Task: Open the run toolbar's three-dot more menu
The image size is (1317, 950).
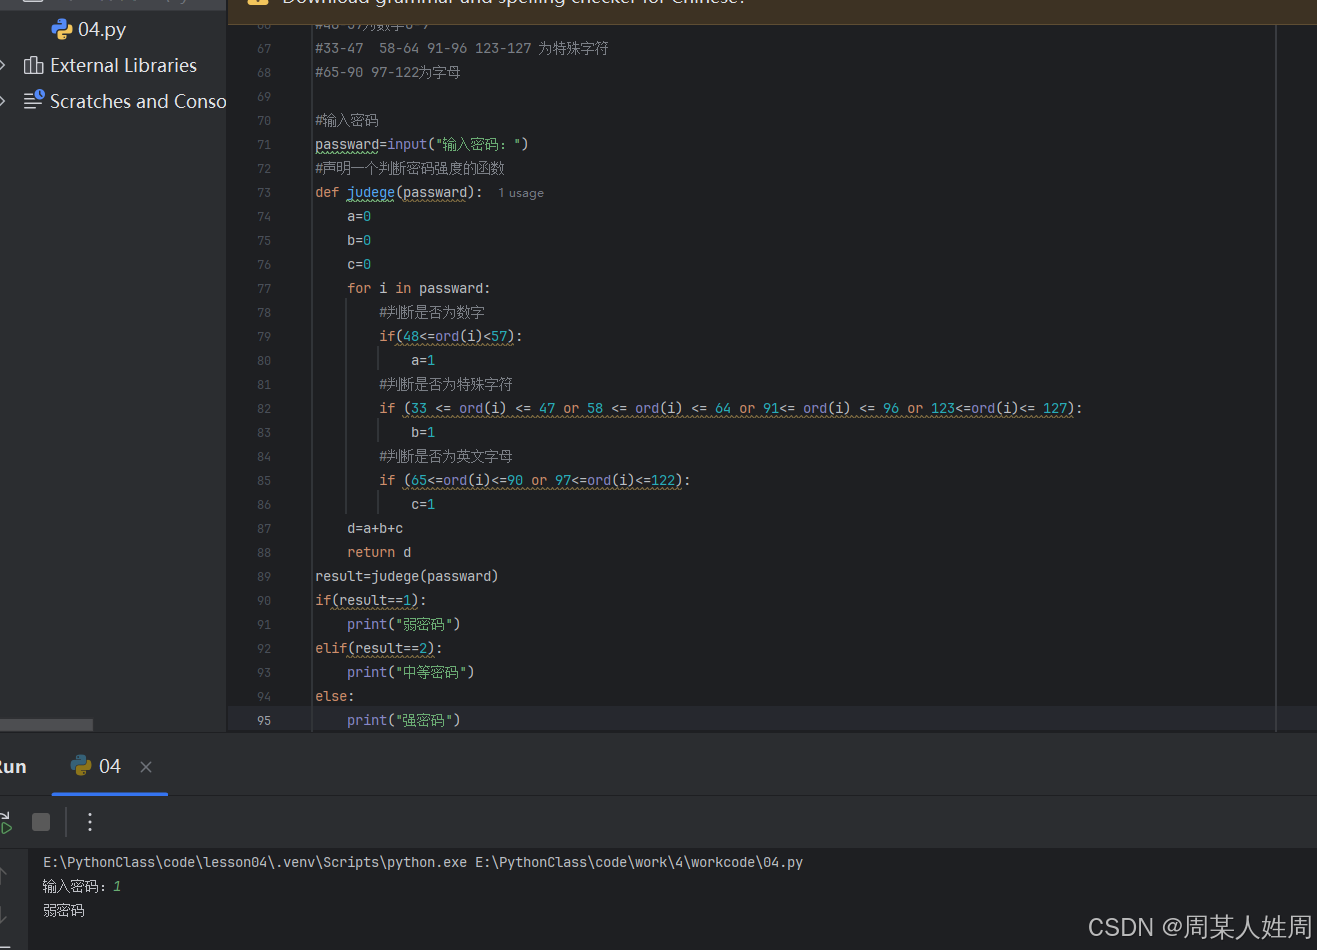Action: pyautogui.click(x=90, y=822)
